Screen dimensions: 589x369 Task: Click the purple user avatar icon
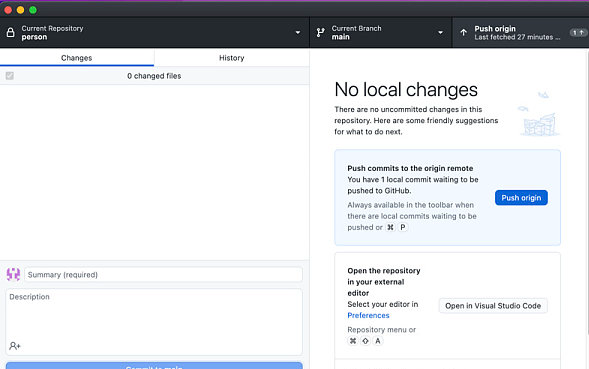13,275
